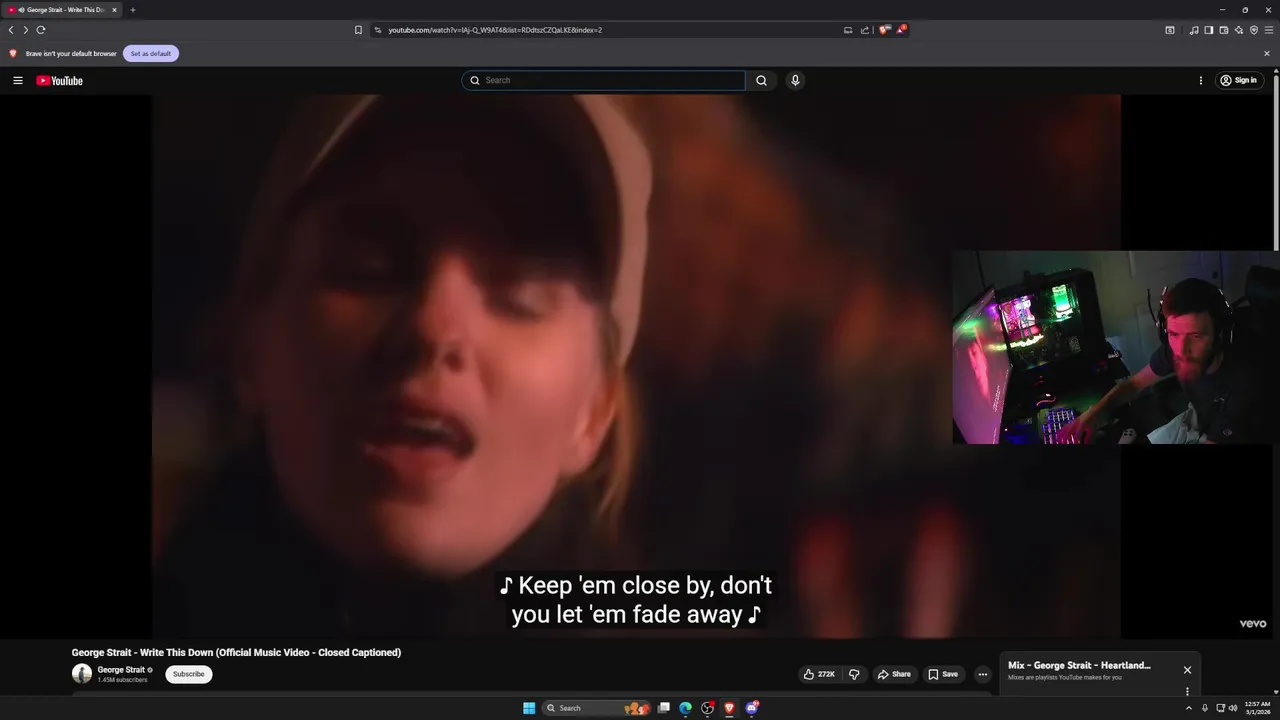The height and width of the screenshot is (720, 1280).
Task: Bookmark this page in the address bar
Action: [358, 30]
